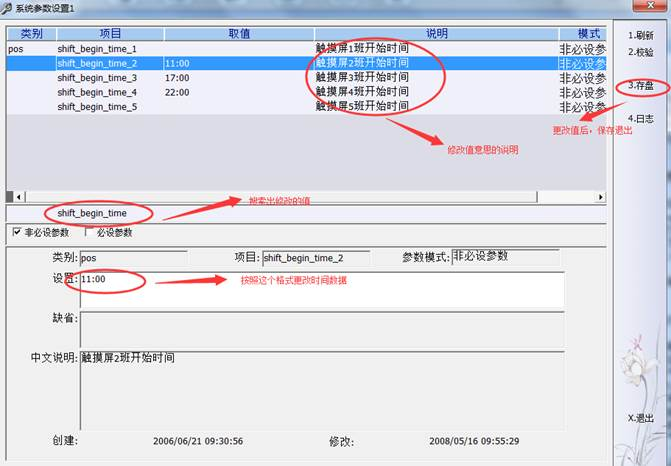671x466 pixels.
Task: Select the shift_begin_time_3 row
Action: (97, 78)
